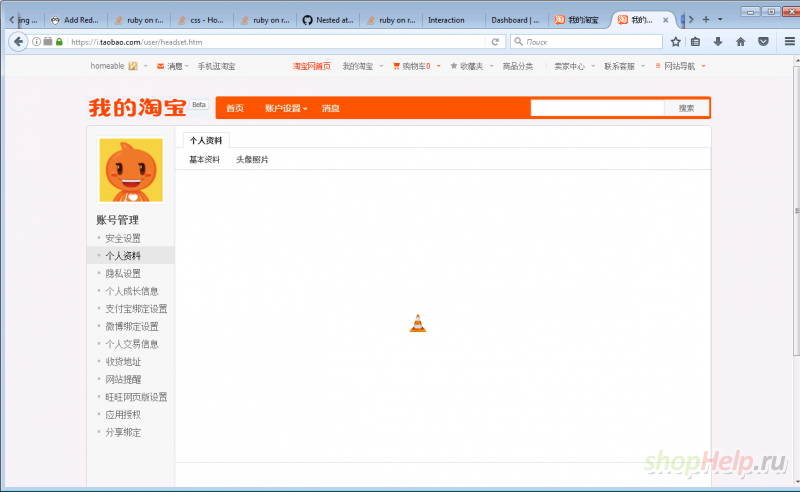This screenshot has height=492, width=800.
Task: Click the browser URL address field
Action: (278, 42)
